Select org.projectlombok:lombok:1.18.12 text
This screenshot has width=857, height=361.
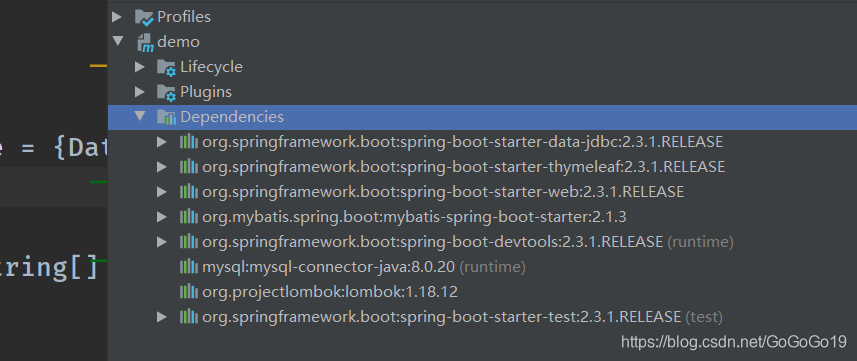(330, 292)
